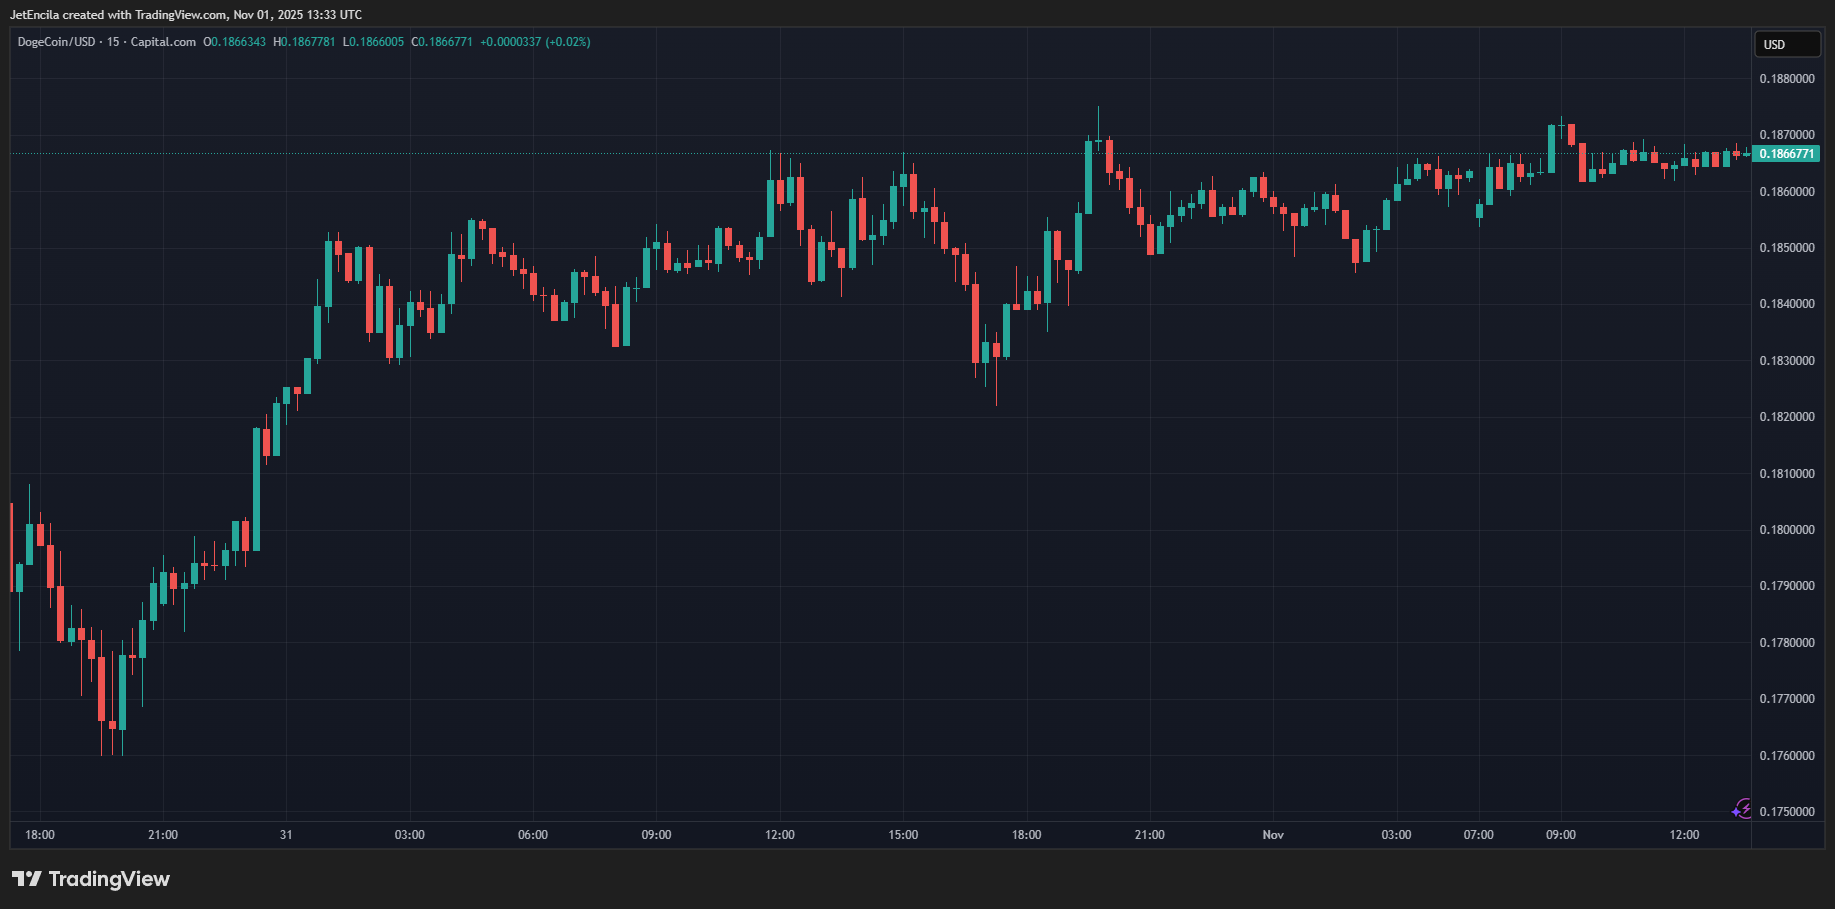Click the JetEncila created with TradingView.com header
Image resolution: width=1835 pixels, height=909 pixels.
186,15
